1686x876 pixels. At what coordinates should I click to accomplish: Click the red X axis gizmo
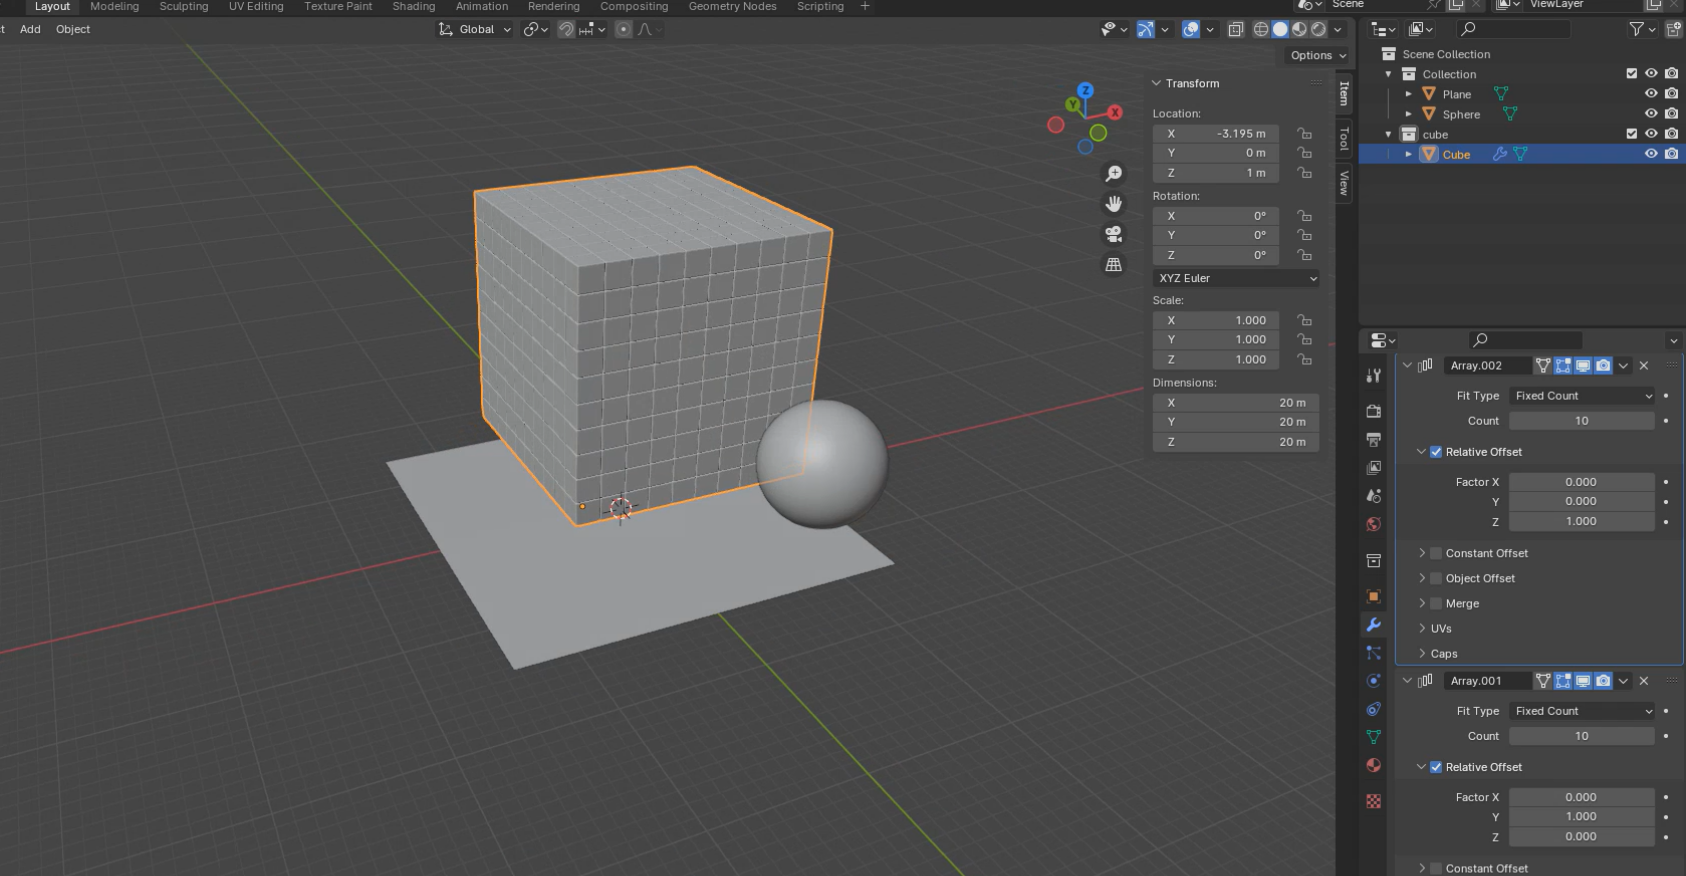pos(1115,112)
